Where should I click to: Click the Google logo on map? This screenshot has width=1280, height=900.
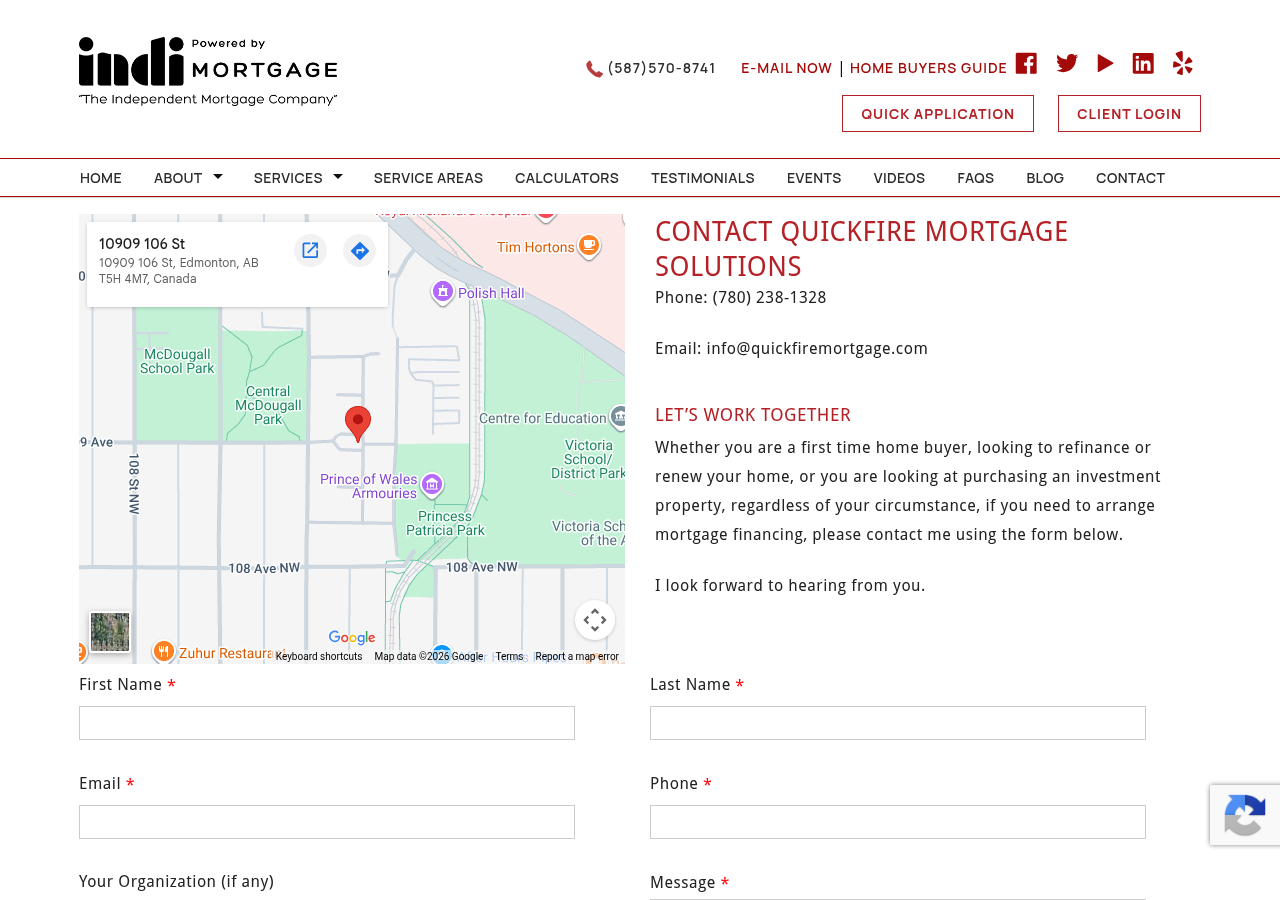point(352,638)
